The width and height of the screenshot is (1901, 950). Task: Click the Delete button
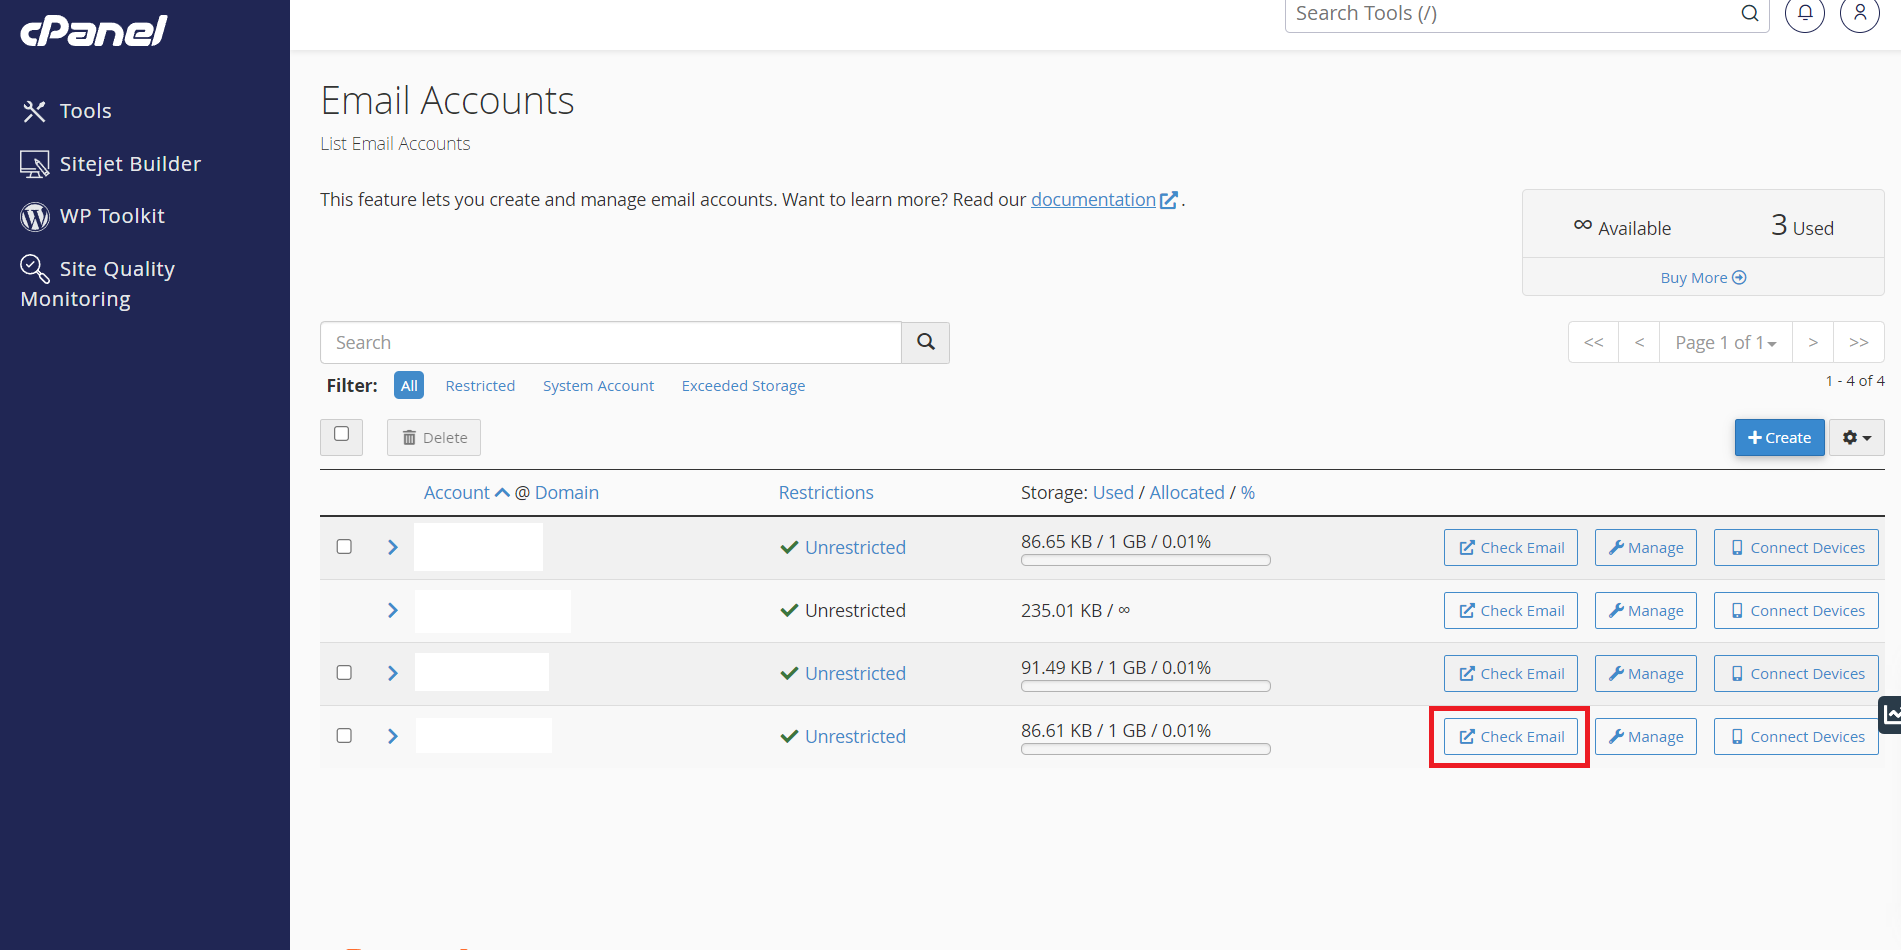tap(434, 437)
